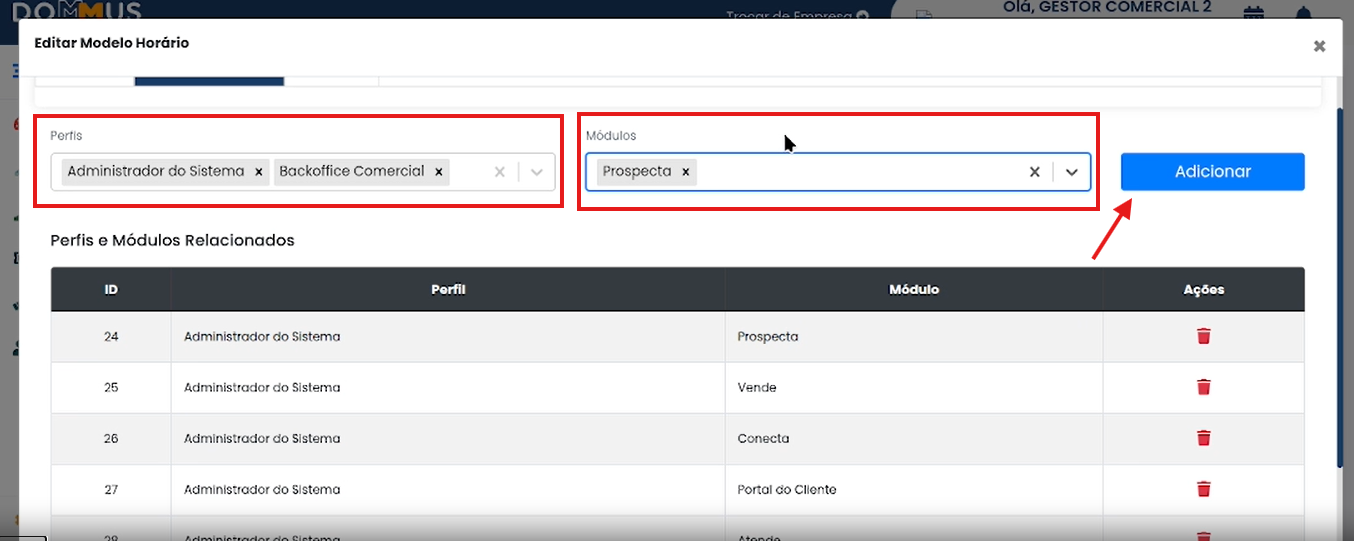The height and width of the screenshot is (541, 1354).
Task: Click inside the Módulos input field
Action: (x=860, y=172)
